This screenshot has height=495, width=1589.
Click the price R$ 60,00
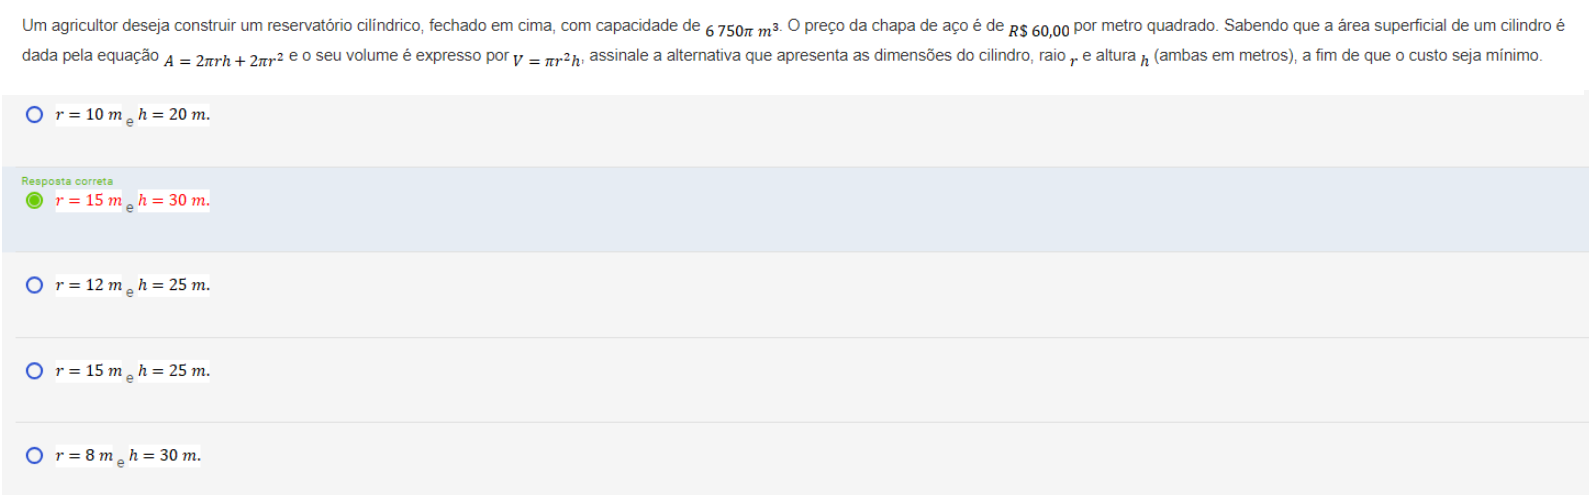coord(1039,31)
